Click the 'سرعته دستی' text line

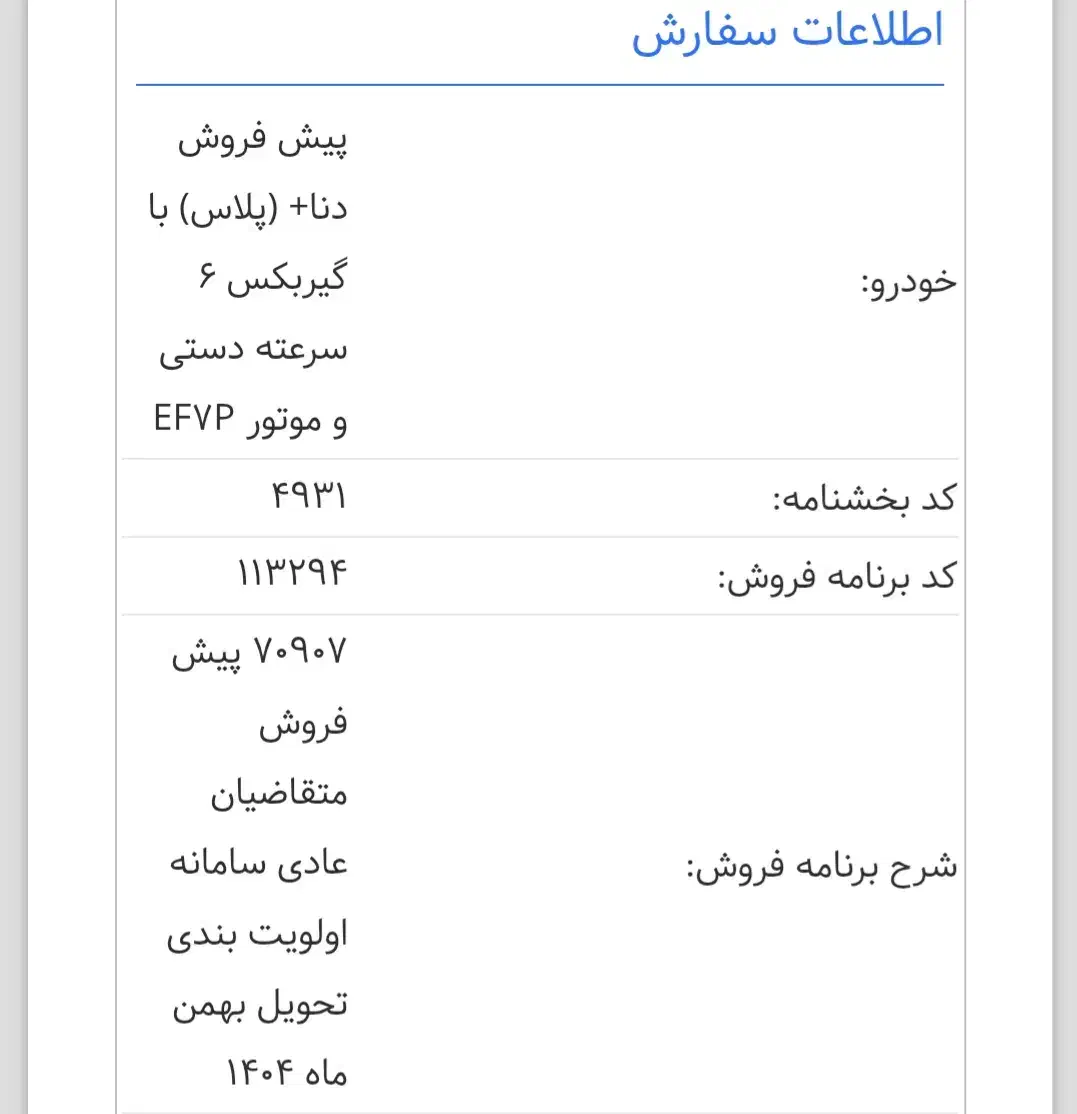click(253, 352)
